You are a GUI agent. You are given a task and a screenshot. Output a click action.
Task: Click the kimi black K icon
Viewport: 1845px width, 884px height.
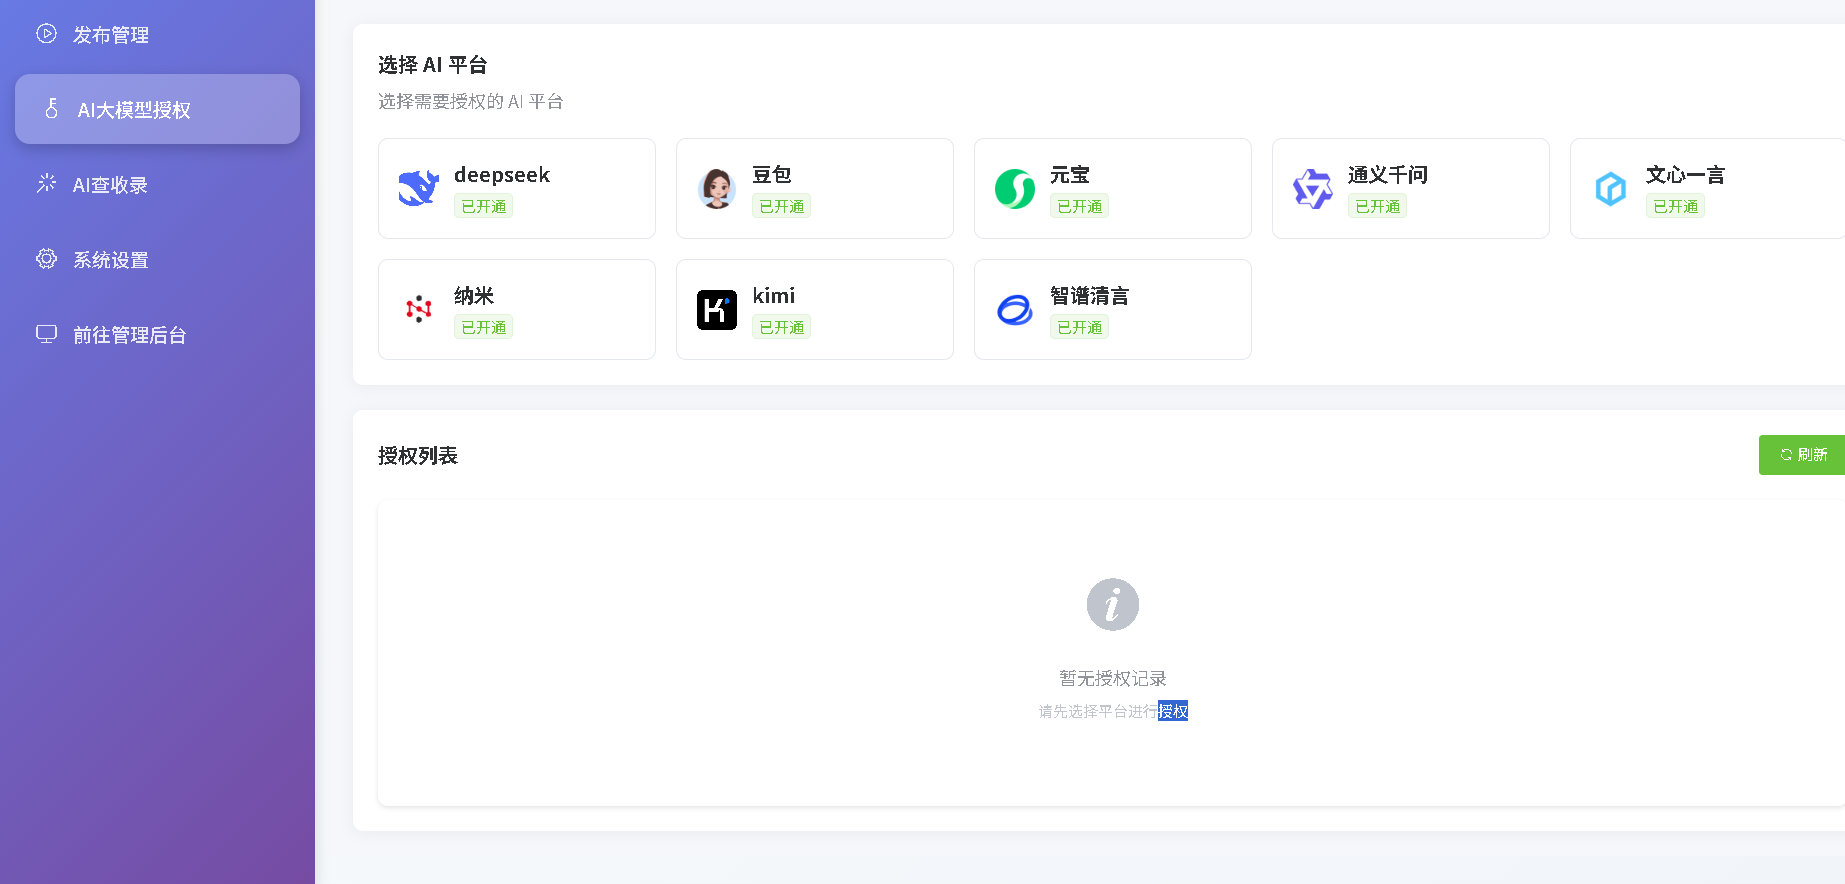[716, 309]
